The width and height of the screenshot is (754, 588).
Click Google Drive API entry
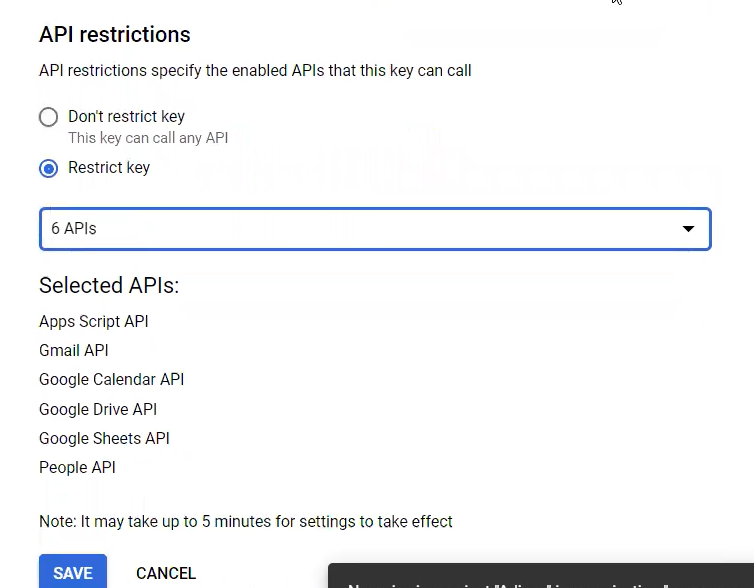pyautogui.click(x=98, y=409)
